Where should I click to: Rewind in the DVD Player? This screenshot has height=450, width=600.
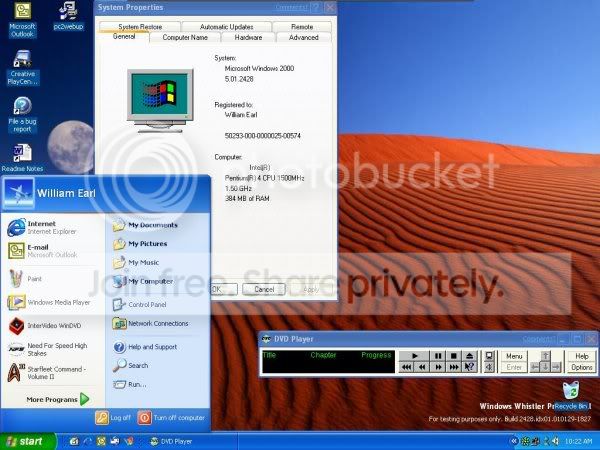pos(422,367)
